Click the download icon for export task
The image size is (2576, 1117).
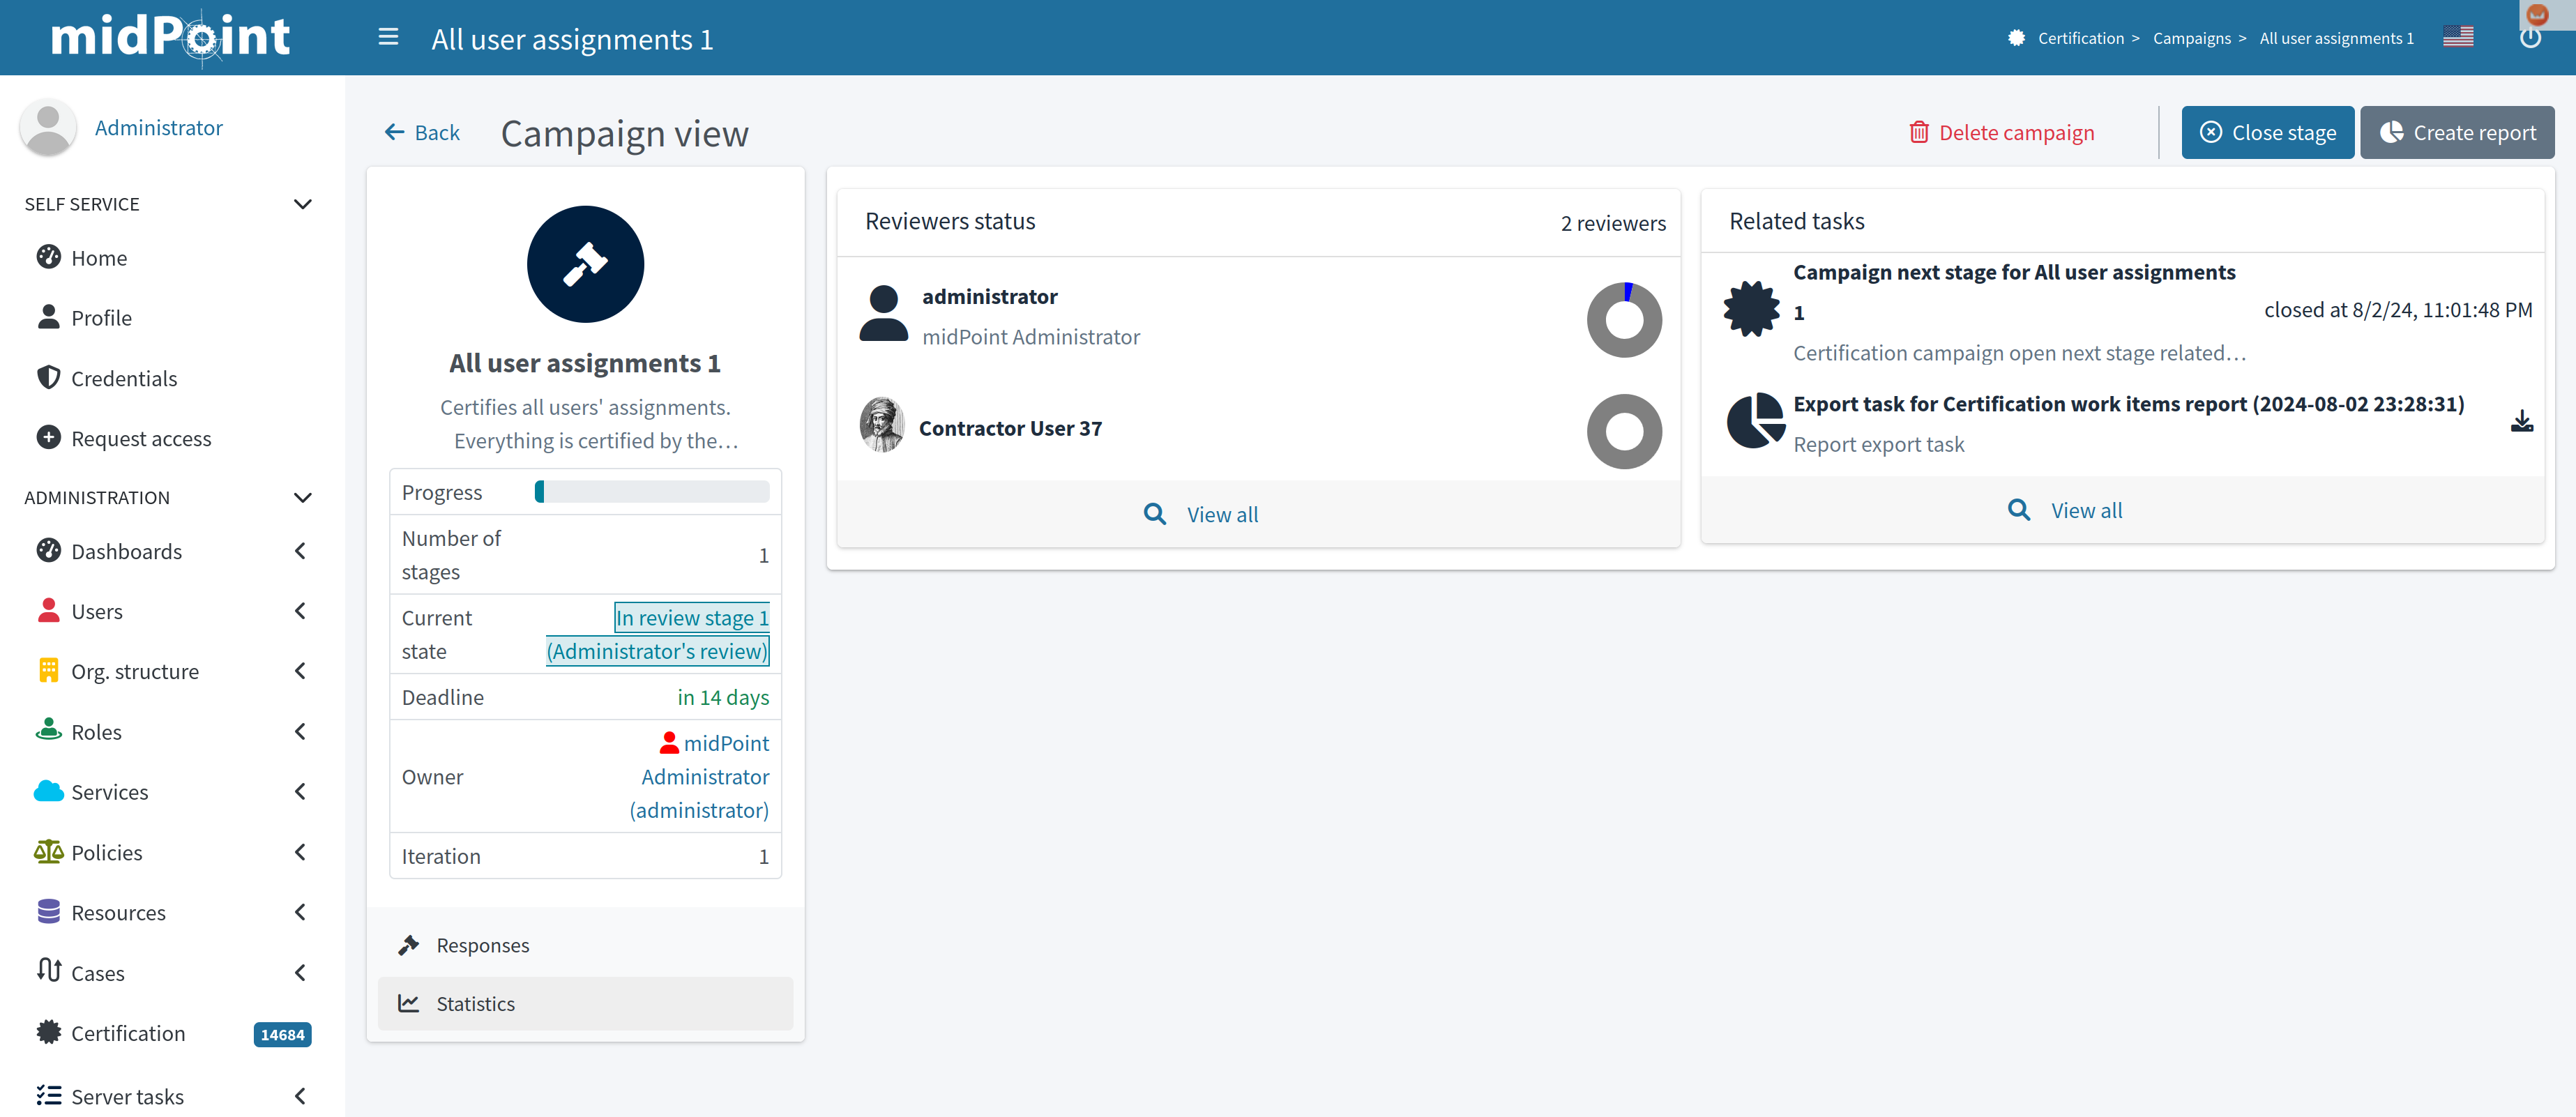pyautogui.click(x=2521, y=422)
